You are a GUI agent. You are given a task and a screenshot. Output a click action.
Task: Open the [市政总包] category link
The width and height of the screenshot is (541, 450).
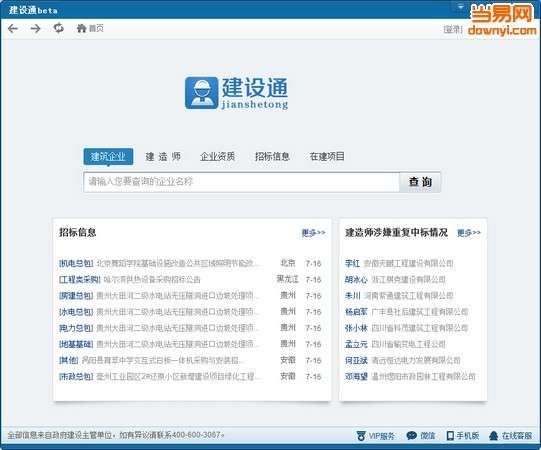coord(76,376)
